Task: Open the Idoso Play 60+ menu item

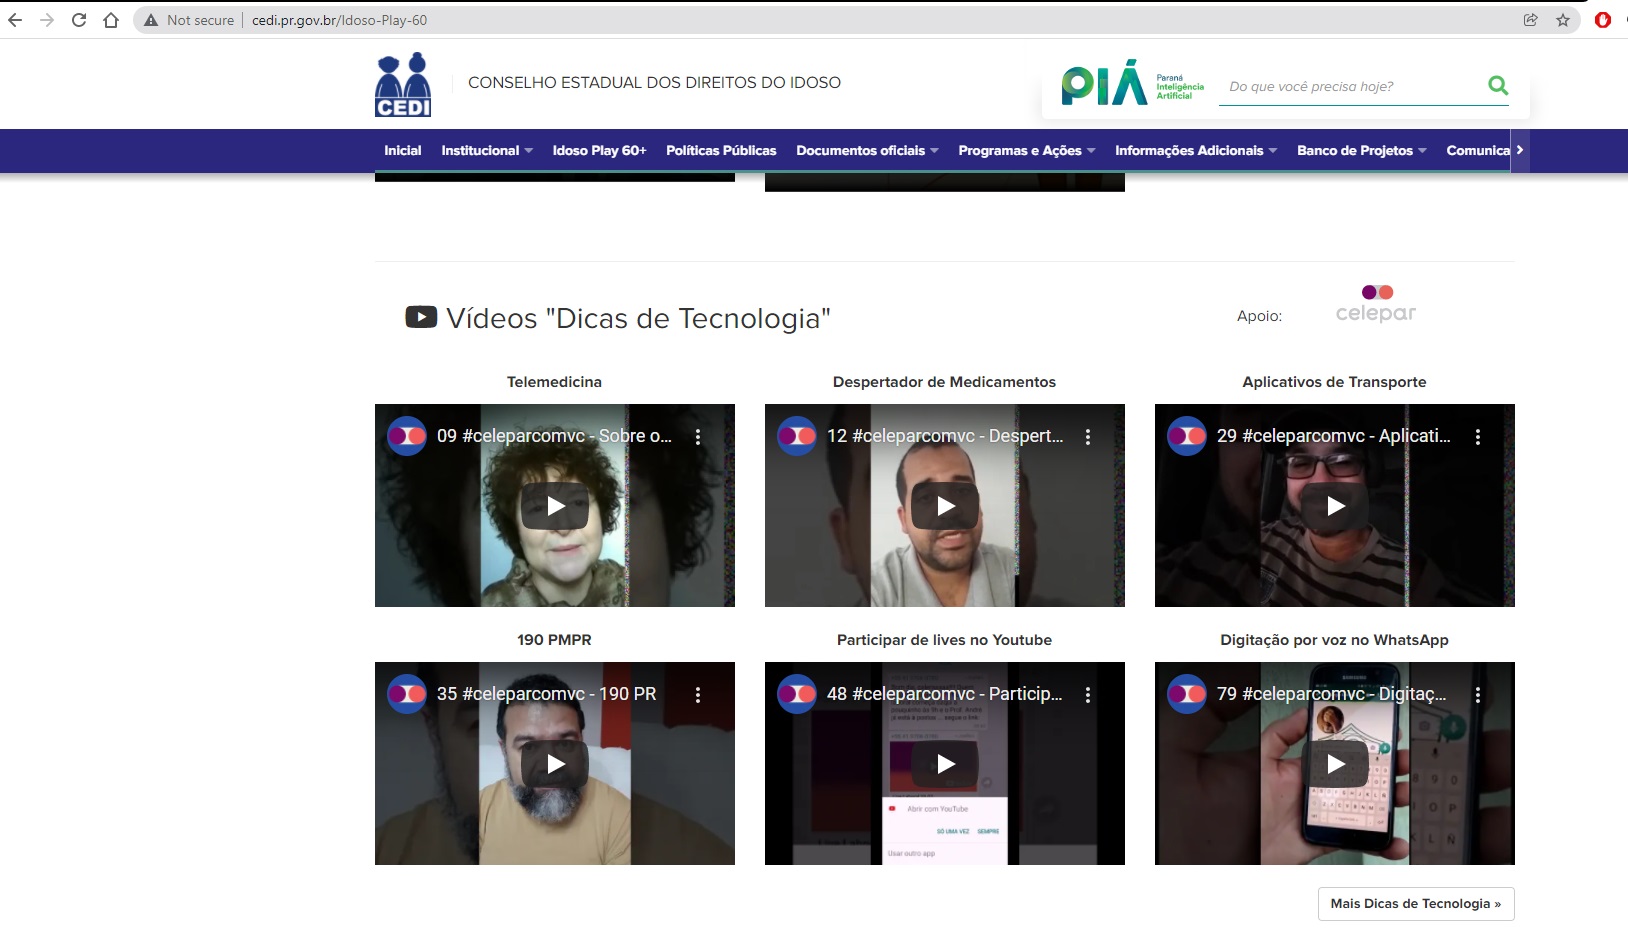Action: click(599, 151)
